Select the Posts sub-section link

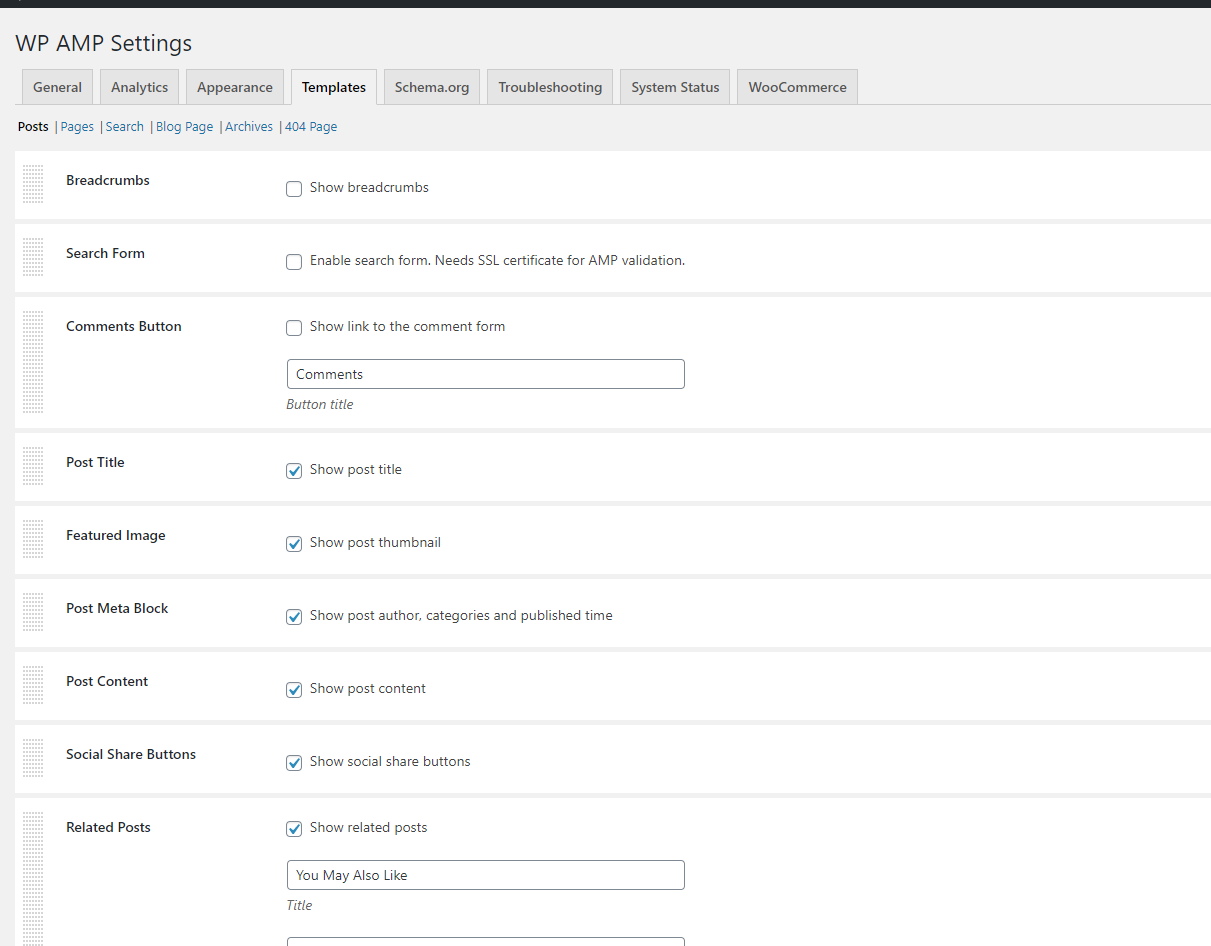tap(33, 127)
